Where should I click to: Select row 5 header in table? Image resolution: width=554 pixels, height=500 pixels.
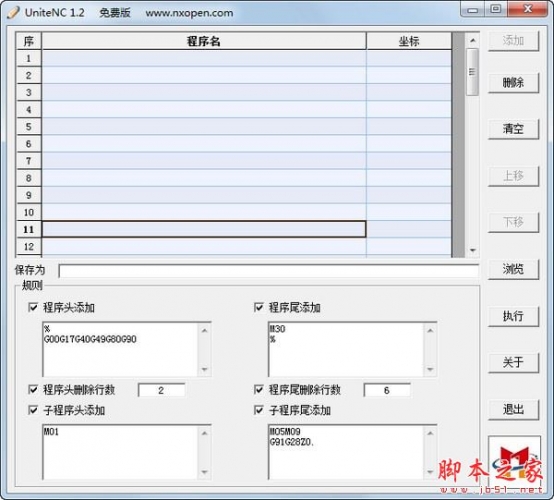tap(29, 127)
